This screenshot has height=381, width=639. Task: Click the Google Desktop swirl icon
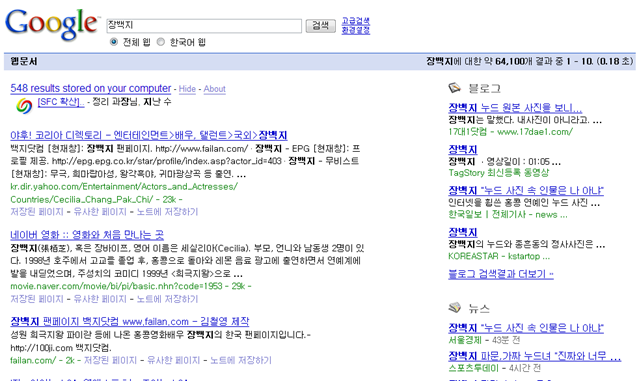pos(24,106)
